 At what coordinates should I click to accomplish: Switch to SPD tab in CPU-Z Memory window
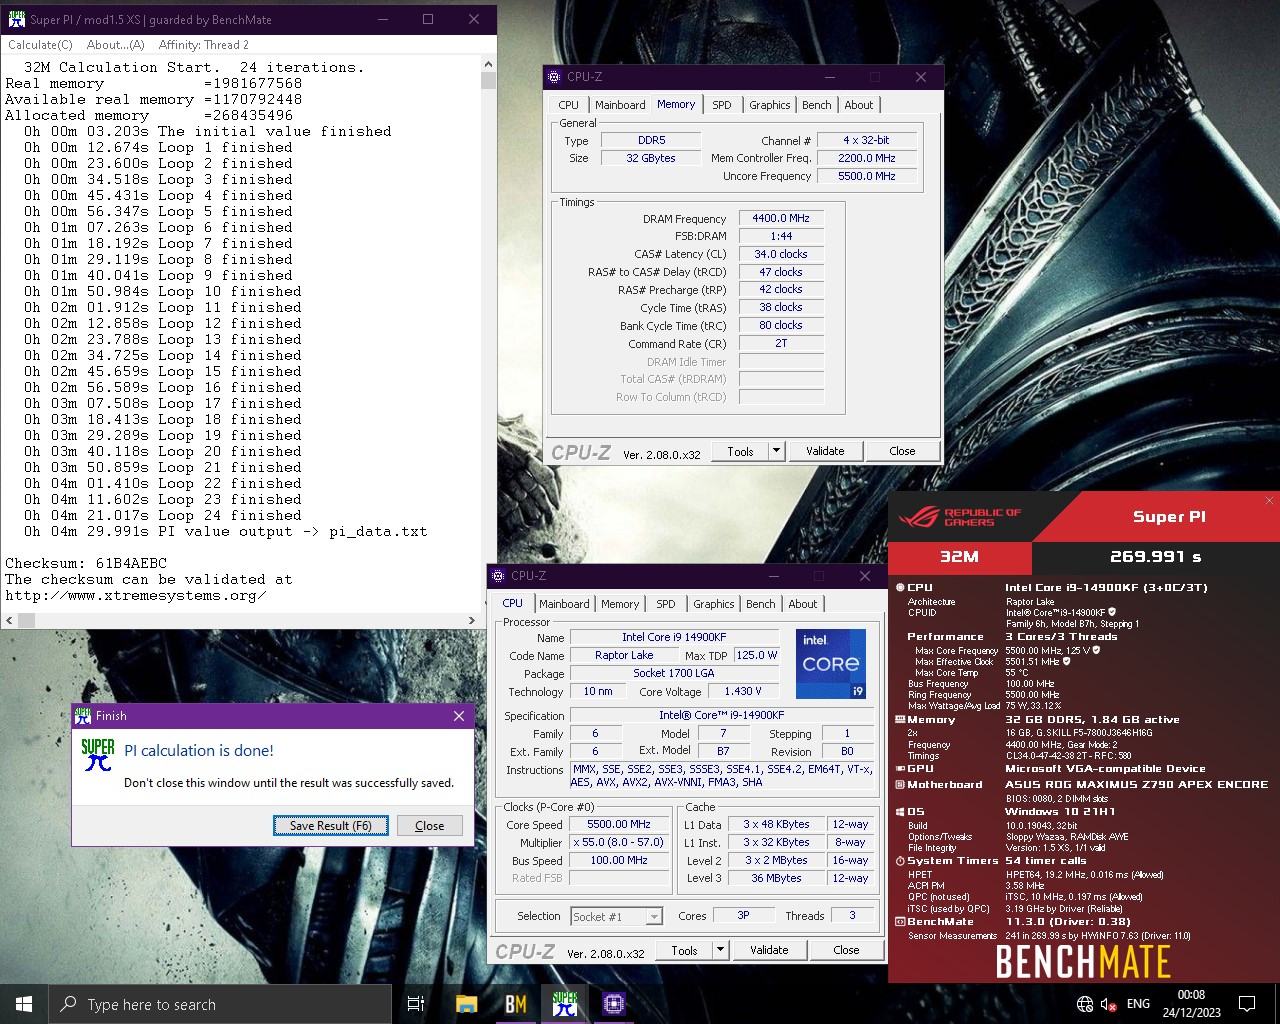click(722, 105)
